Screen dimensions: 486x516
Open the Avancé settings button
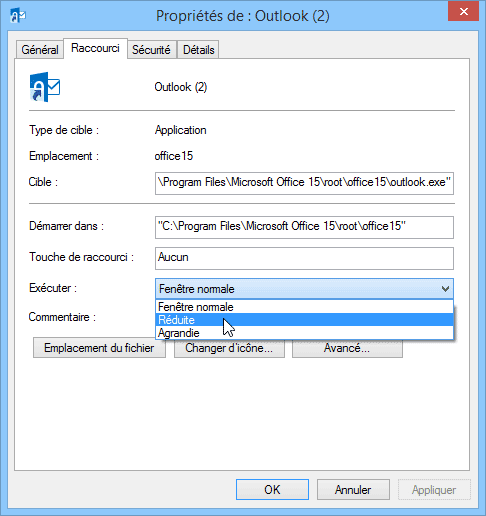[347, 348]
